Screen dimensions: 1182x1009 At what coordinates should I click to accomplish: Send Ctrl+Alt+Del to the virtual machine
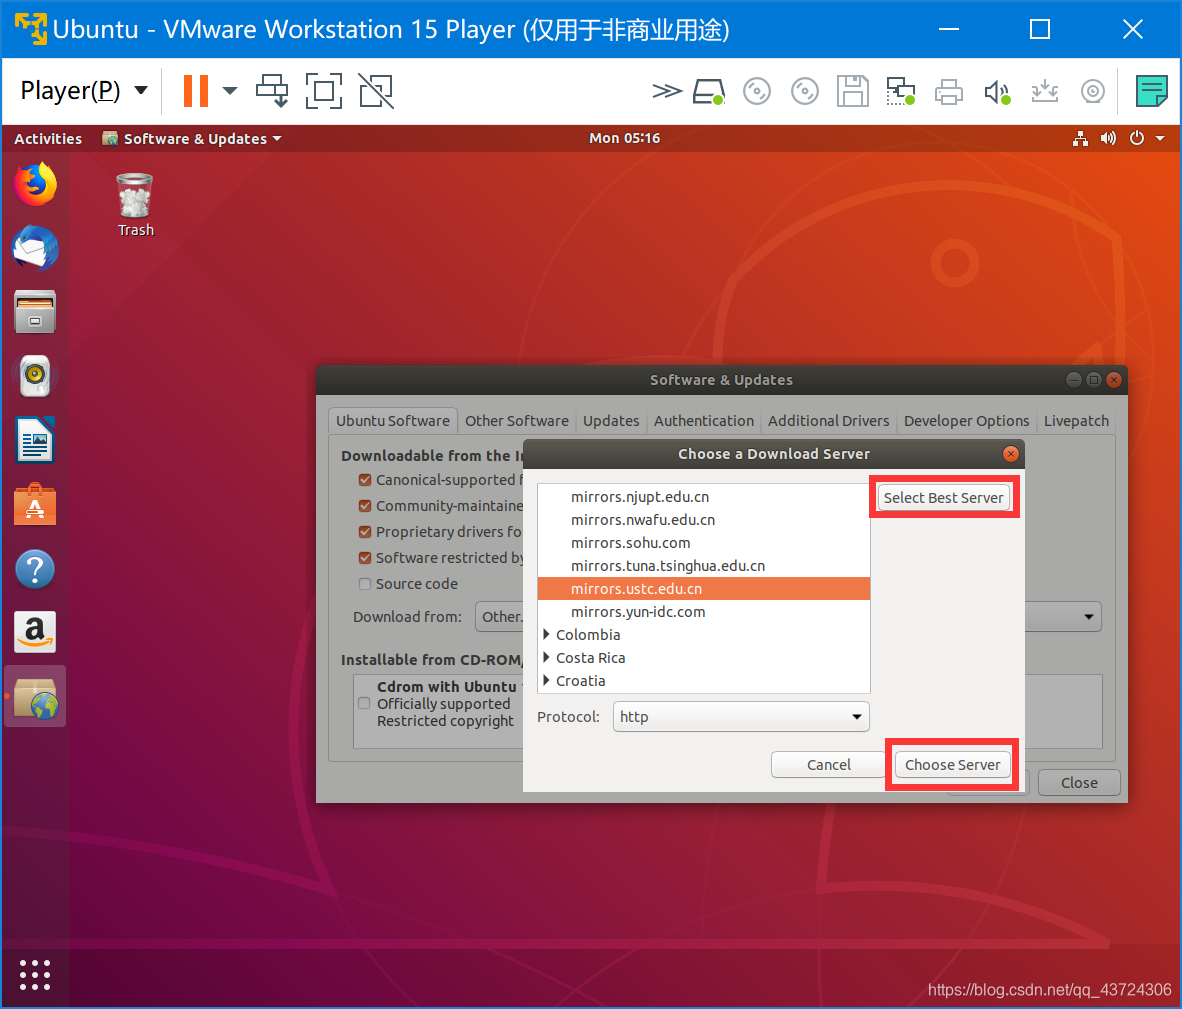[272, 91]
